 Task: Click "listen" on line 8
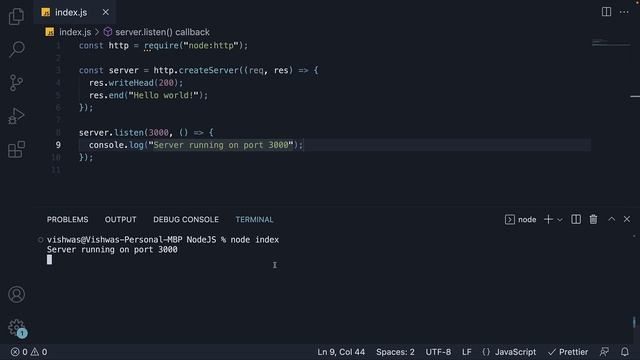point(129,133)
